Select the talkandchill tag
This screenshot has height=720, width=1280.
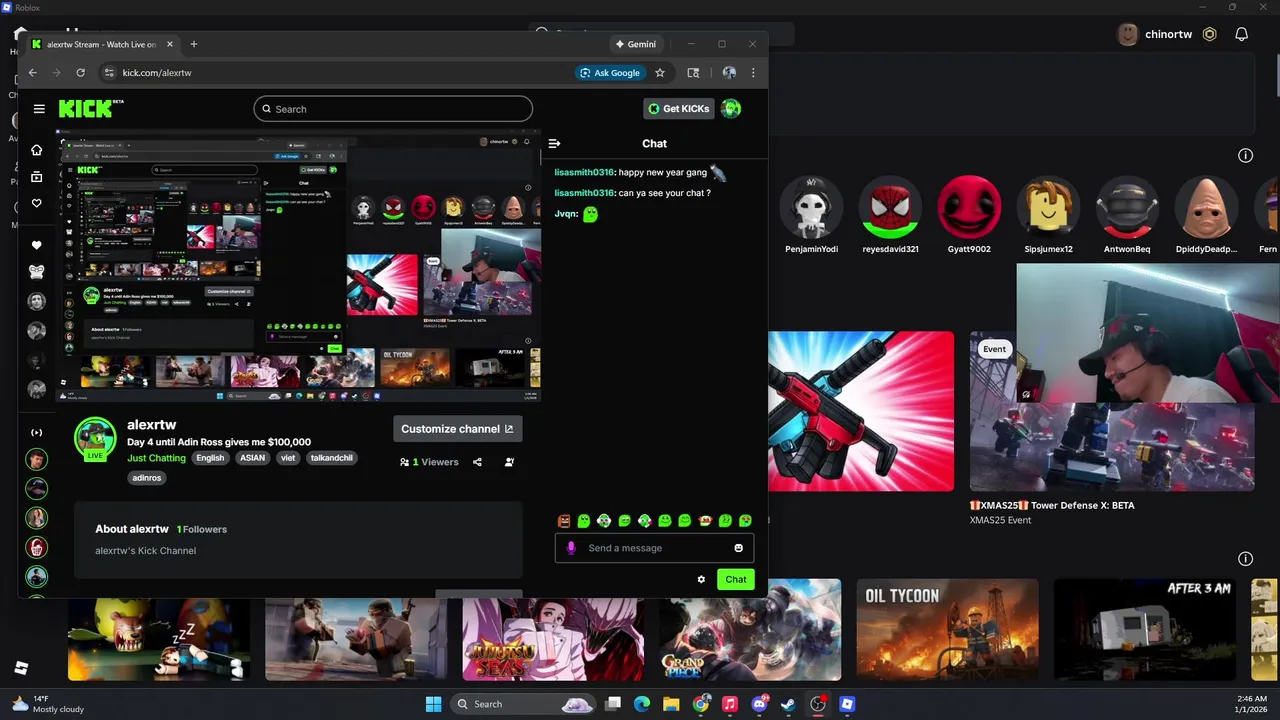tap(331, 458)
